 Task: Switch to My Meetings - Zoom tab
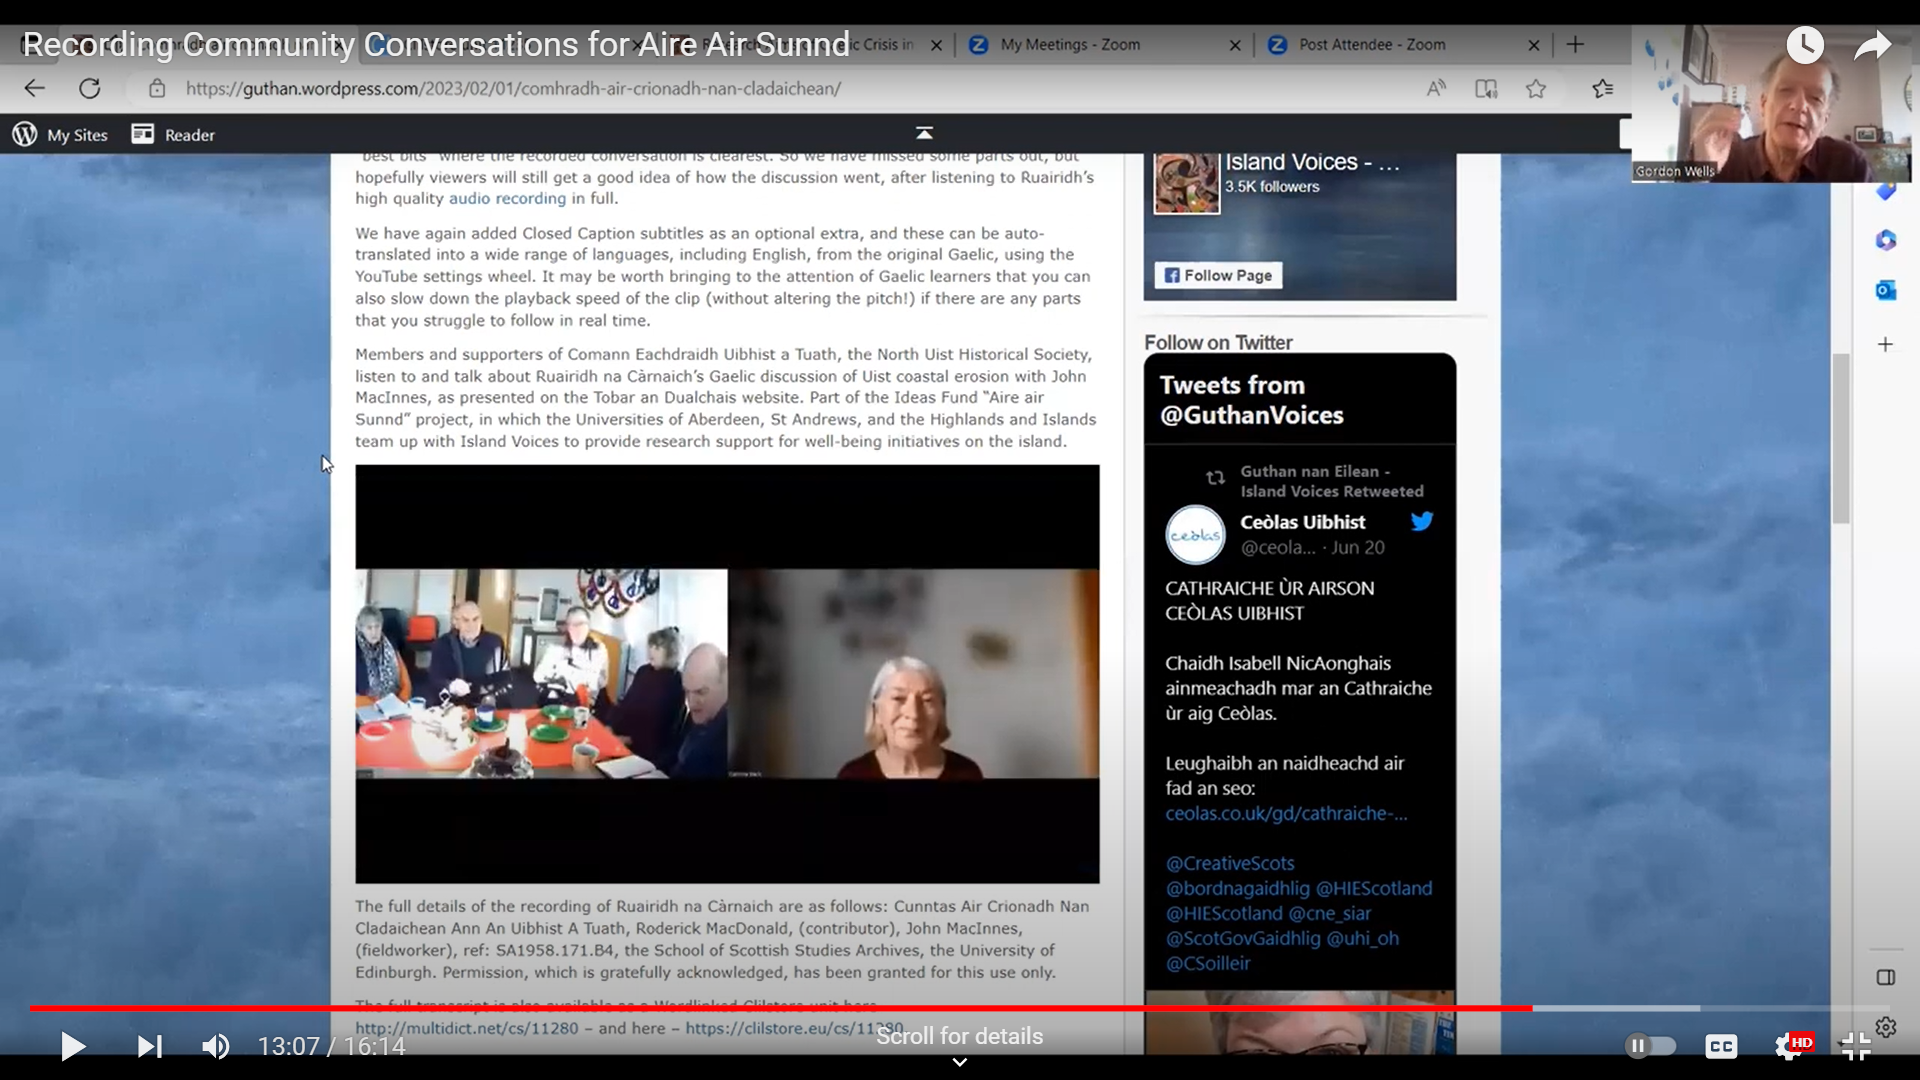(1070, 45)
